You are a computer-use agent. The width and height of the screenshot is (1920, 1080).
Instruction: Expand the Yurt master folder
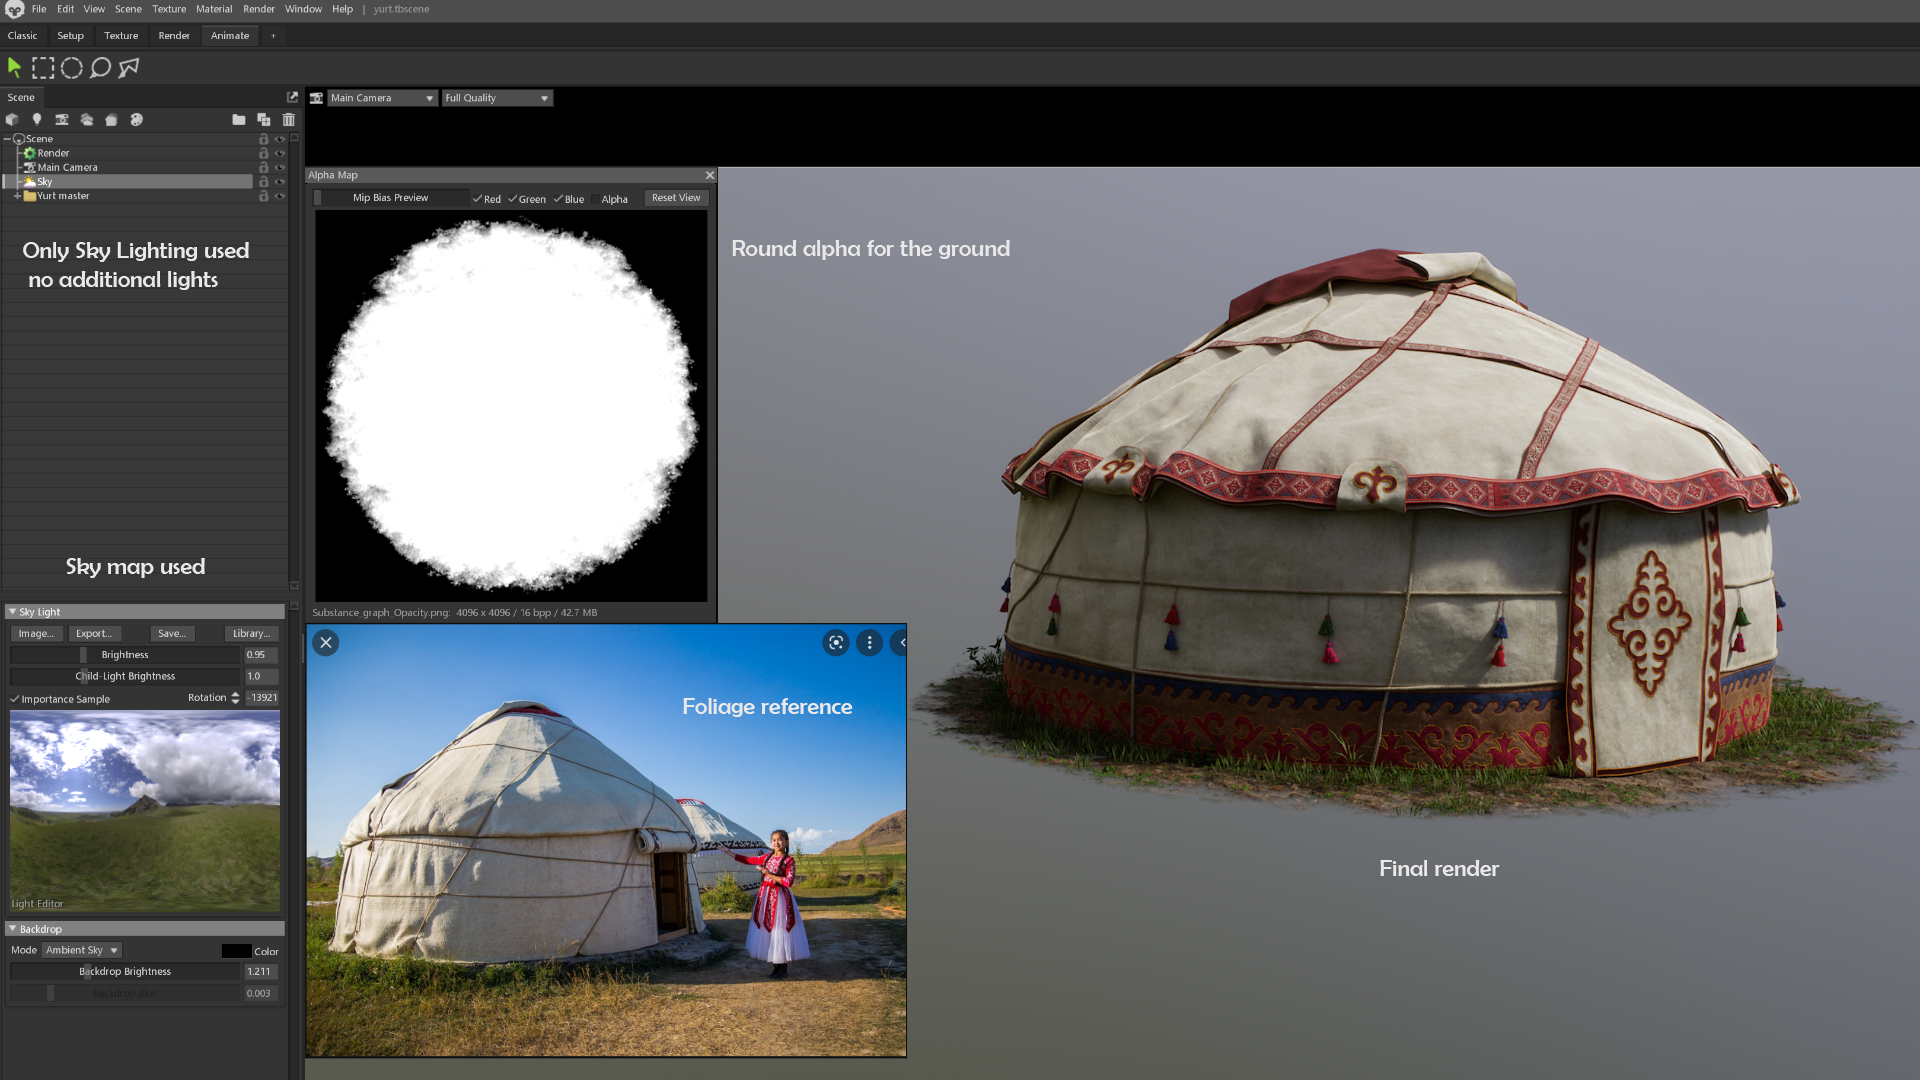tap(17, 196)
